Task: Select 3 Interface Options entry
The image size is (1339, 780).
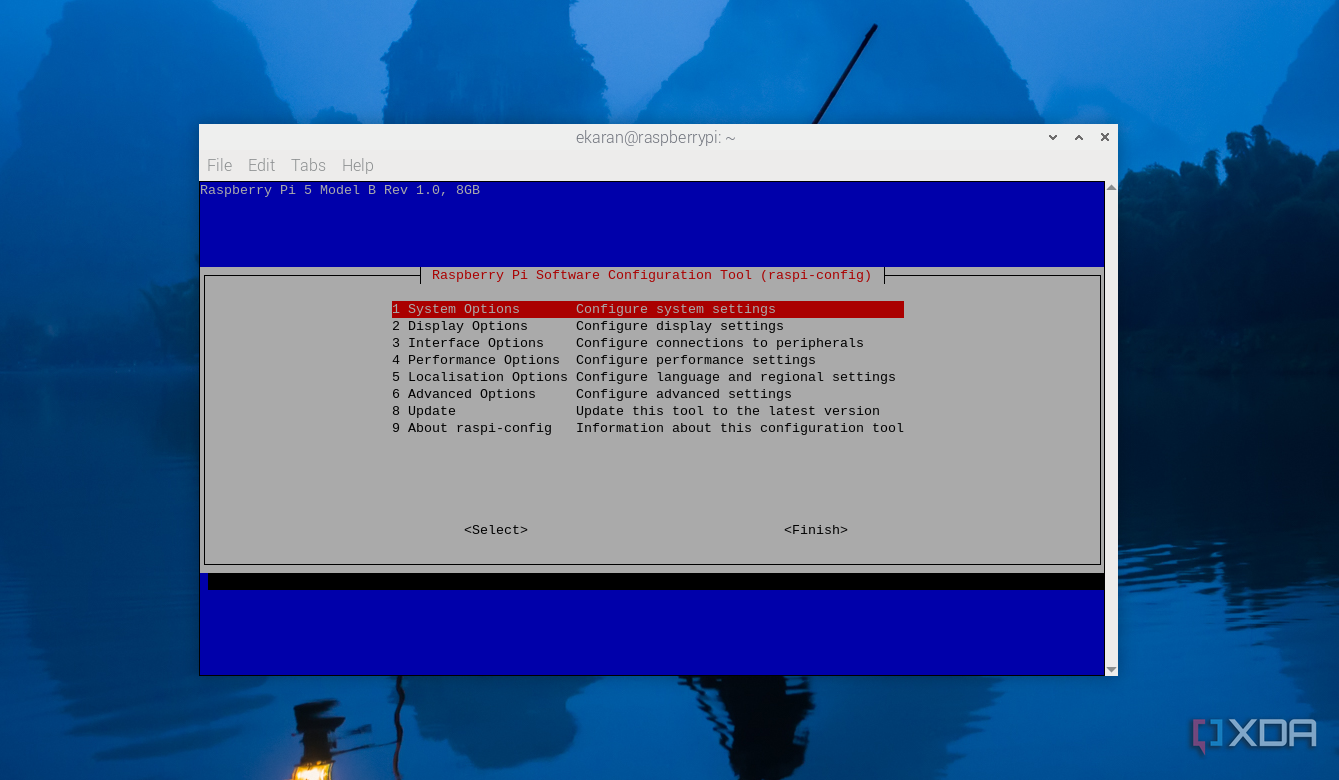Action: 648,344
